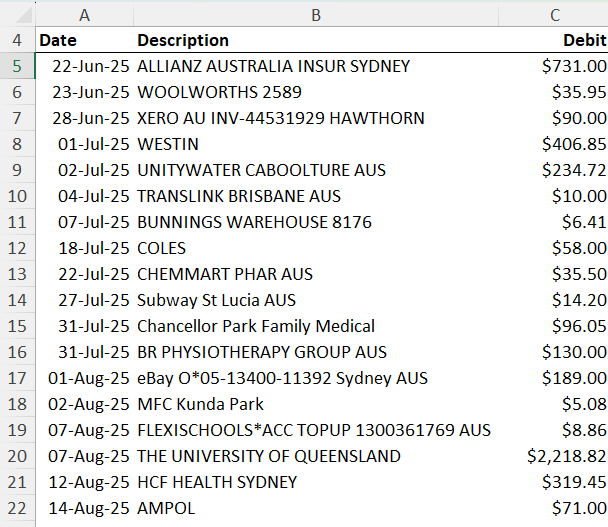
Task: Select the $35.50 debit amount
Action: coord(553,274)
